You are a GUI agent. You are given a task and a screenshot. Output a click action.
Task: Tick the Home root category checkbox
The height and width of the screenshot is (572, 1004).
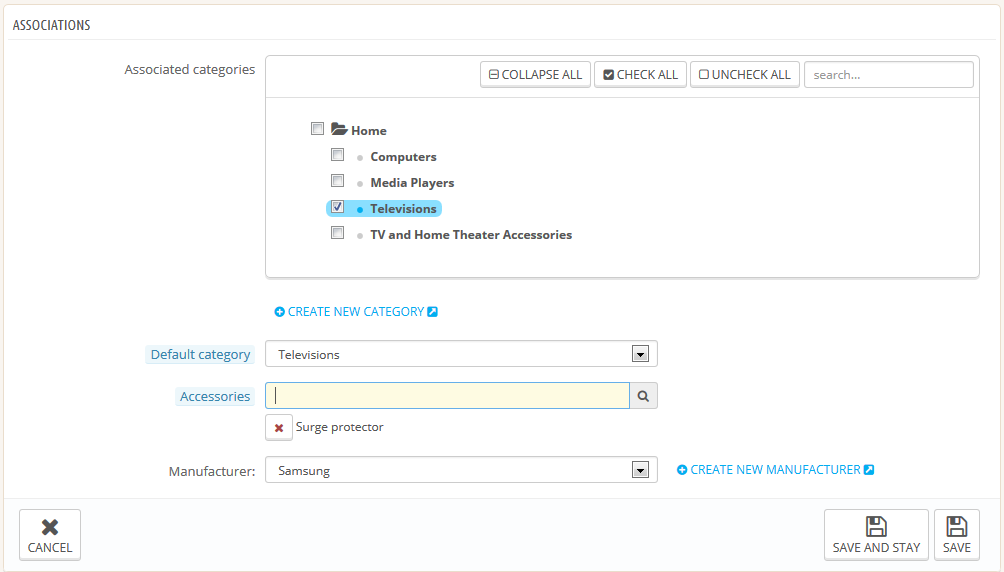point(317,129)
